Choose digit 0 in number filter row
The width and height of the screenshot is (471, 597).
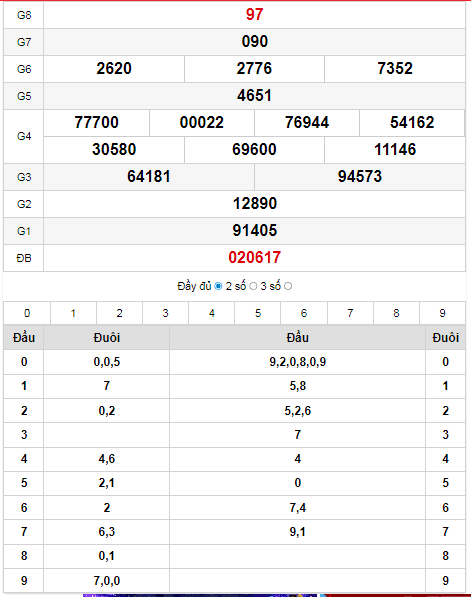pyautogui.click(x=27, y=313)
